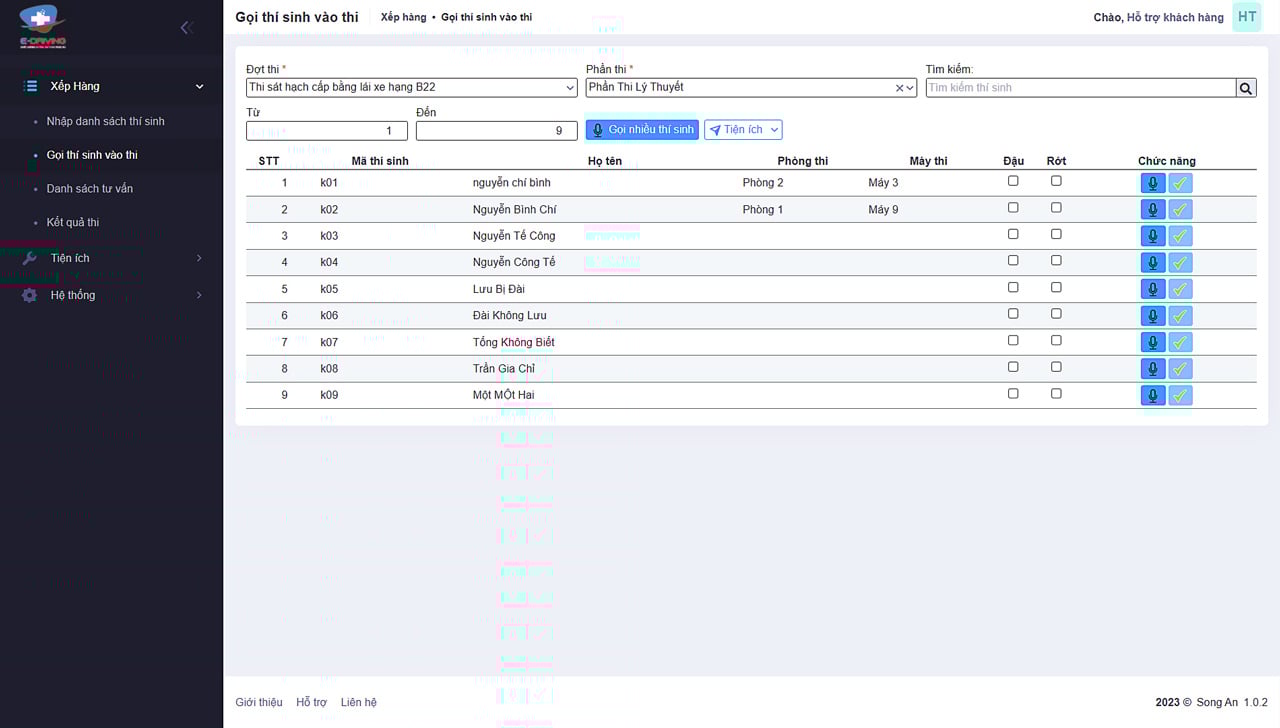This screenshot has width=1280, height=728.
Task: Check Rớt checkbox for Lưu Bị Đài
Action: click(x=1056, y=287)
